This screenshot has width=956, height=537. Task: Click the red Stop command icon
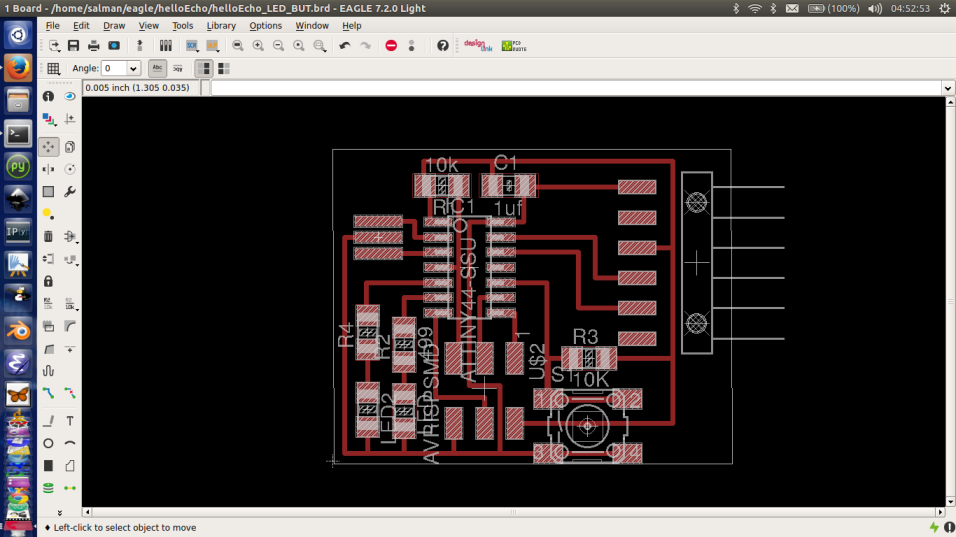point(391,46)
